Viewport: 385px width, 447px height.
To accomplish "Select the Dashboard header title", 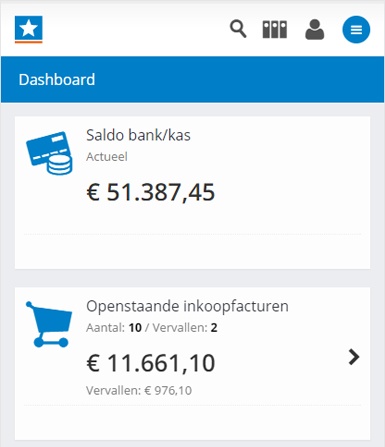I will click(57, 80).
